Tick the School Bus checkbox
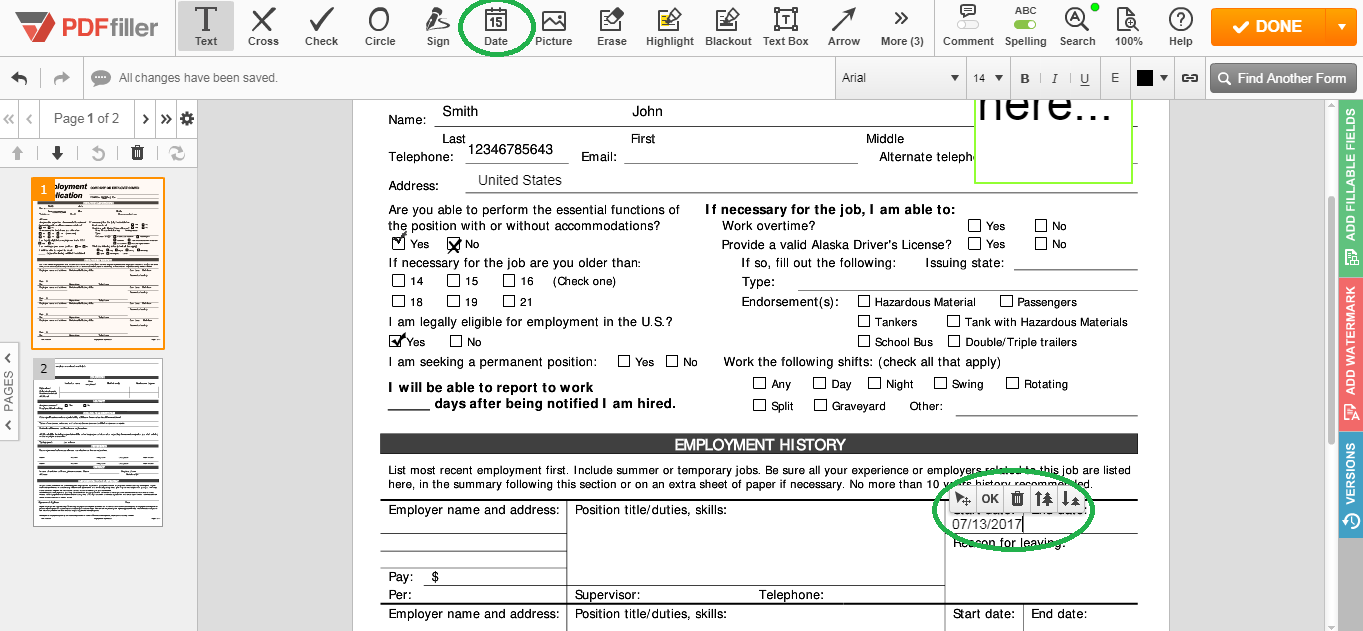Viewport: 1363px width, 631px height. [864, 341]
